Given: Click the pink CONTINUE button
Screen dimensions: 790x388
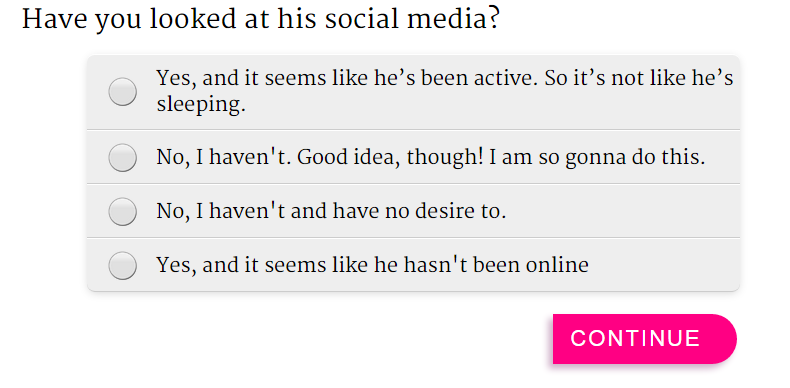Looking at the screenshot, I should pos(644,339).
